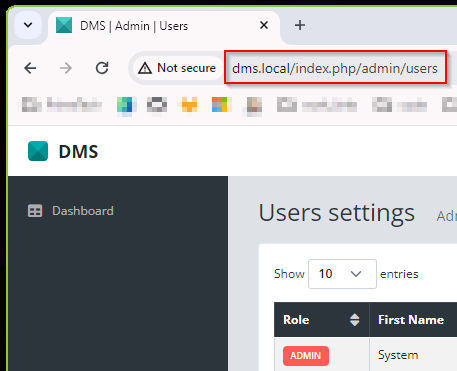Click the orange bookmark icon
This screenshot has width=457, height=371.
click(189, 105)
